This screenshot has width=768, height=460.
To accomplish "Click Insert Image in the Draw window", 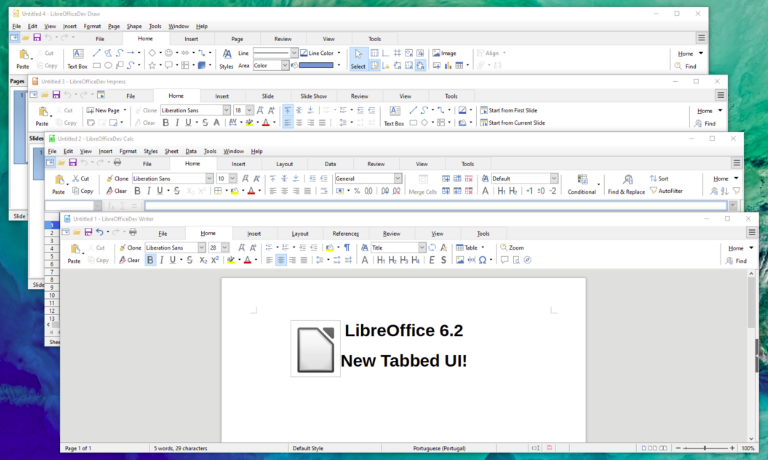I will 444,53.
